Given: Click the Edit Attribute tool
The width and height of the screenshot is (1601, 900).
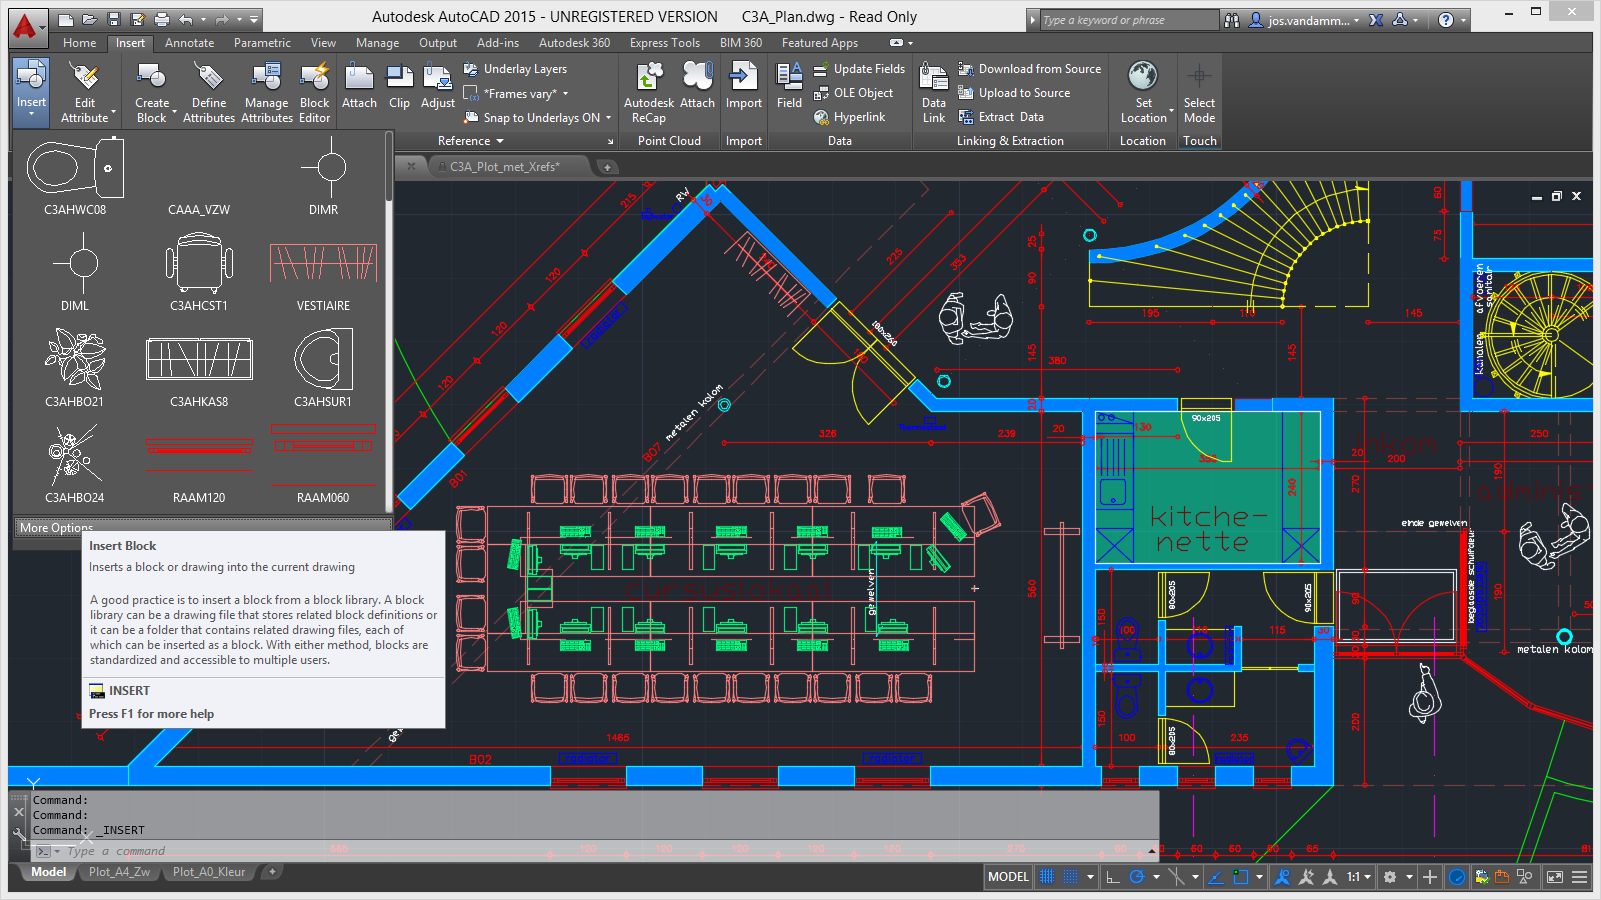Looking at the screenshot, I should (x=85, y=91).
